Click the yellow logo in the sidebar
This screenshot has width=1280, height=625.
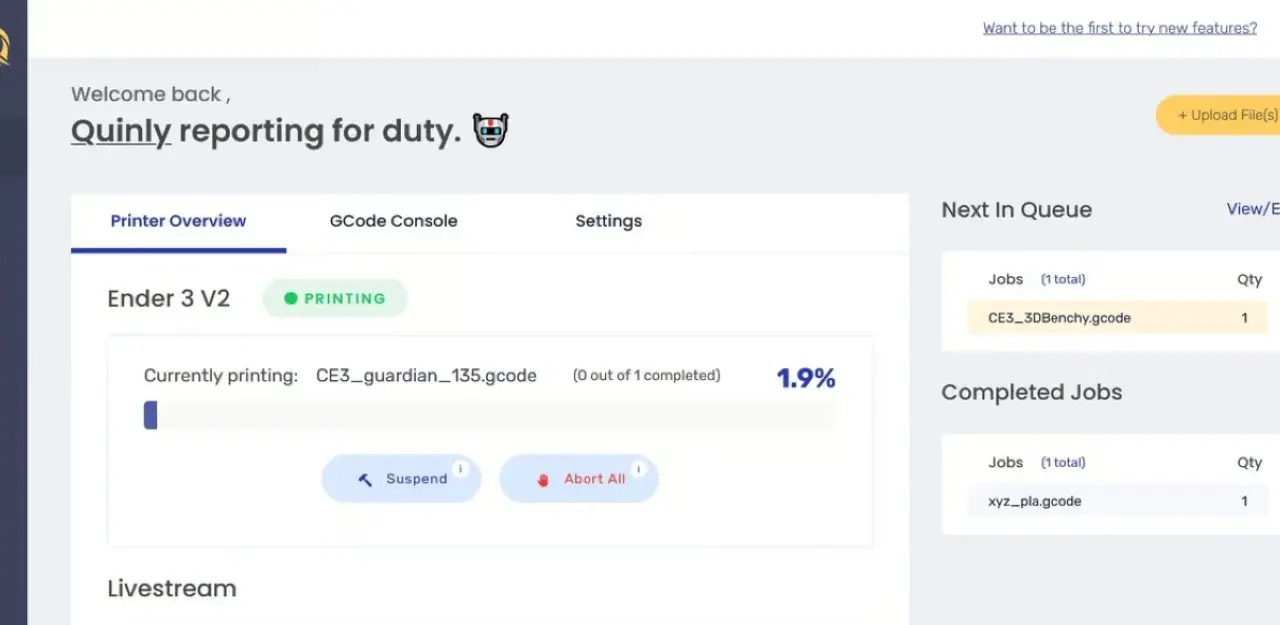[4, 45]
